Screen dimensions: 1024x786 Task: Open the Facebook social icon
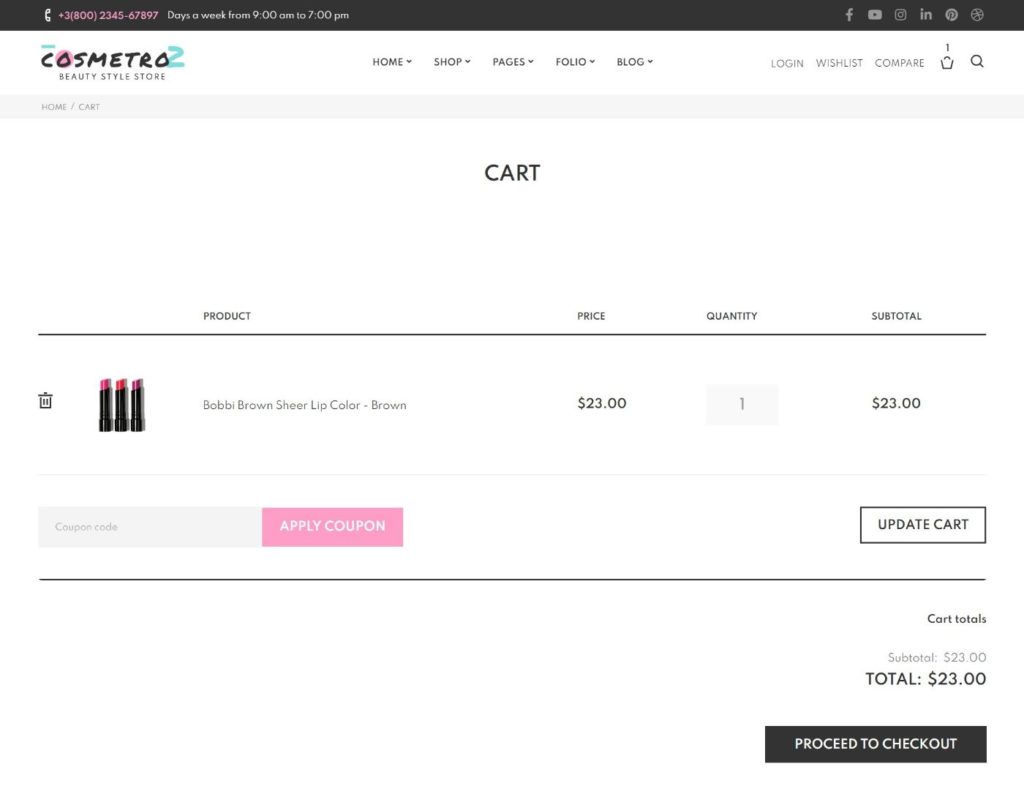[x=849, y=14]
